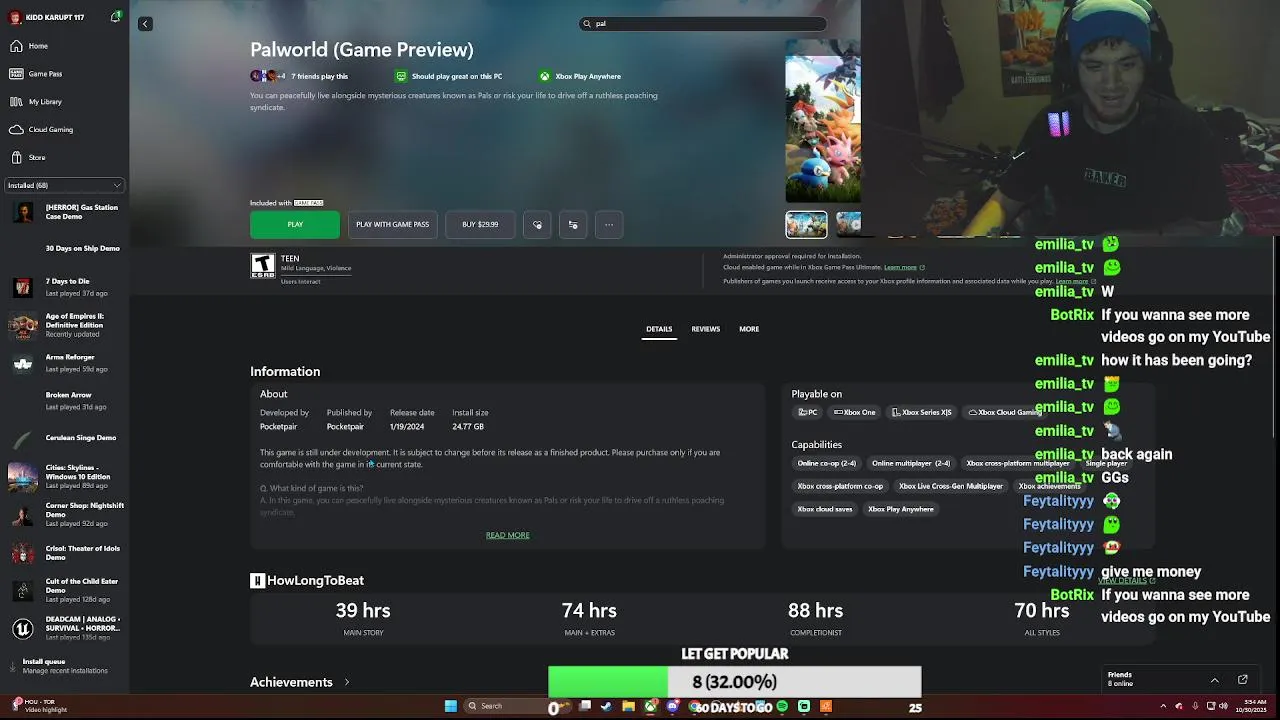Click Online multiplayer (2-4) capability chip

click(911, 464)
